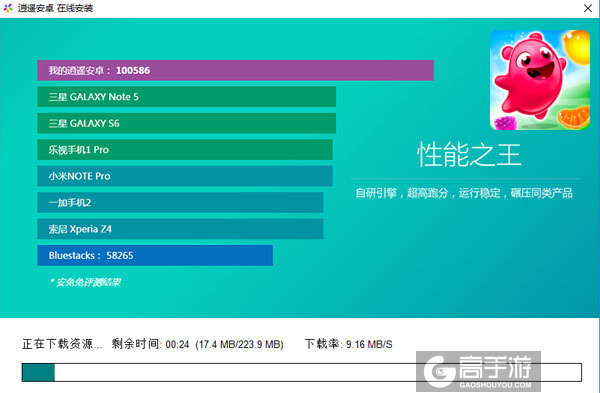Click the download rate 9.16 MB/S

(x=369, y=344)
